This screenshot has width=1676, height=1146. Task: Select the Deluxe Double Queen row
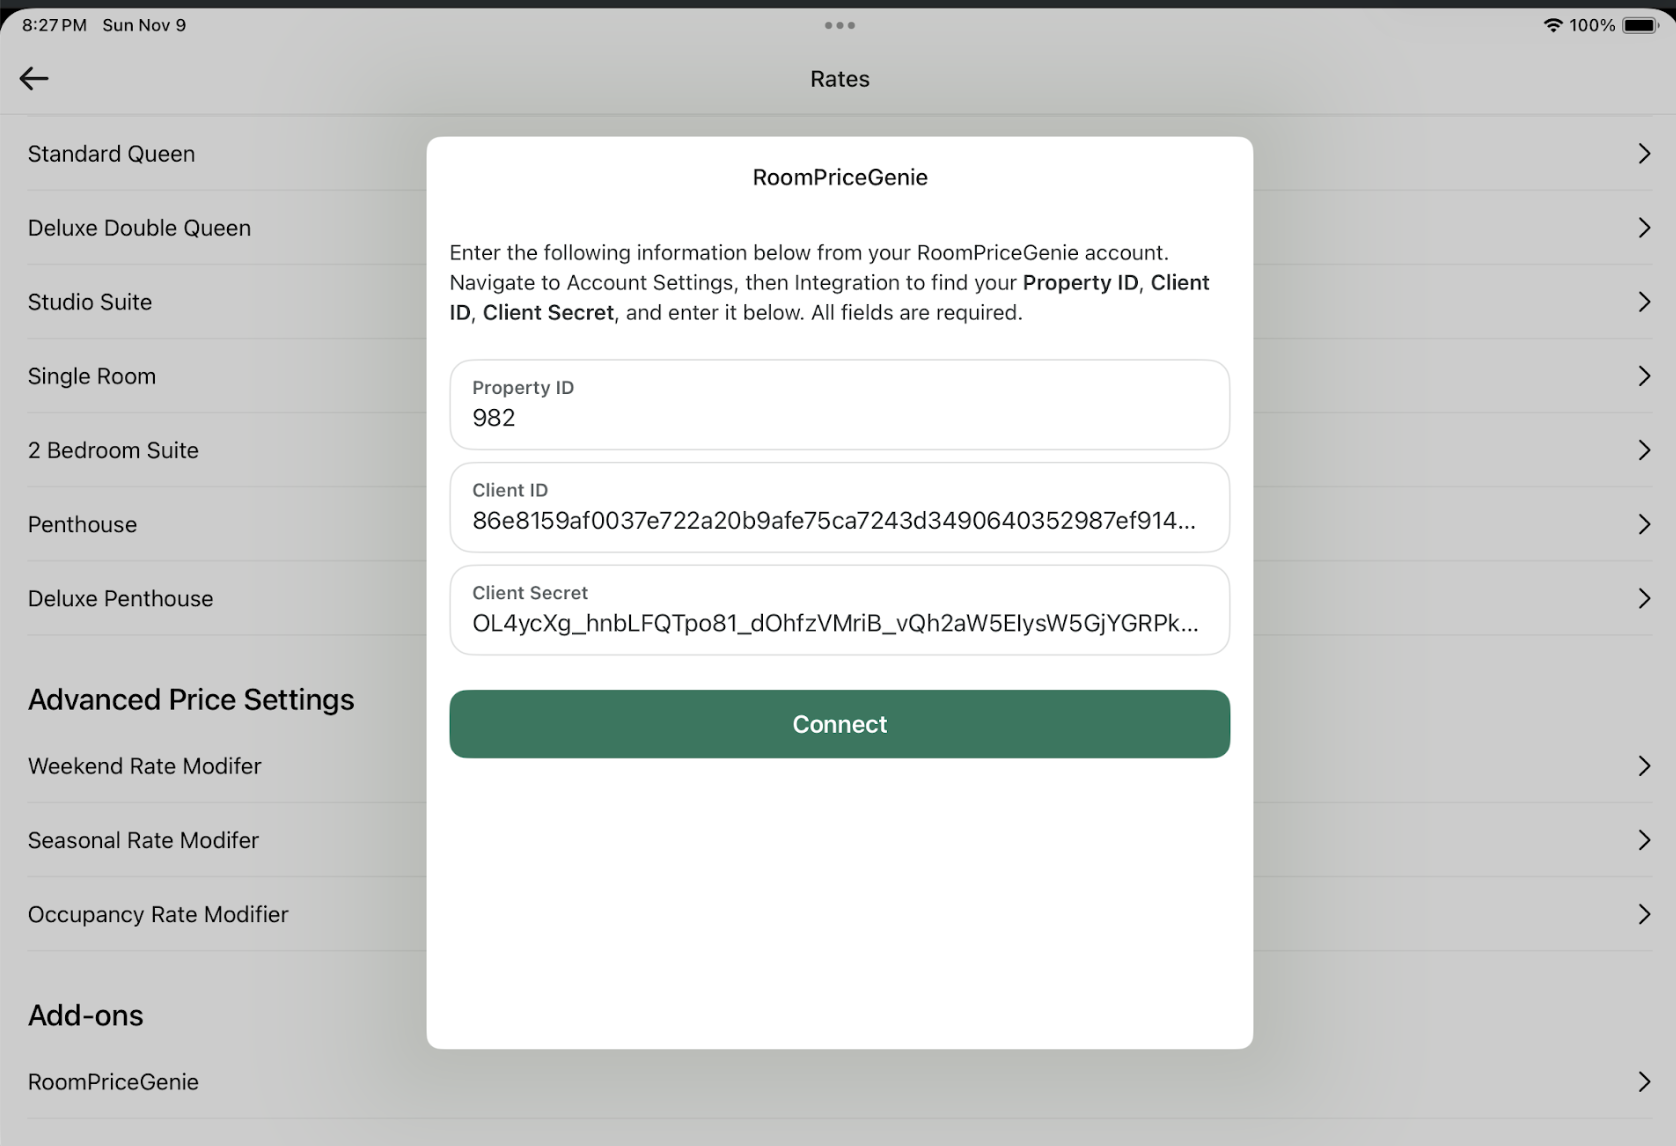[140, 228]
